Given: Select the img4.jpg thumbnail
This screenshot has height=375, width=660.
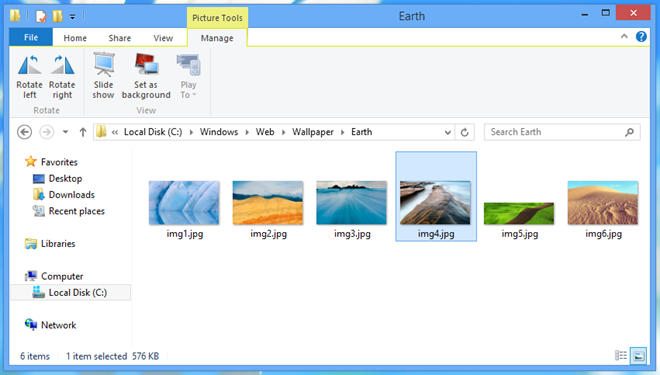Looking at the screenshot, I should click(x=435, y=203).
